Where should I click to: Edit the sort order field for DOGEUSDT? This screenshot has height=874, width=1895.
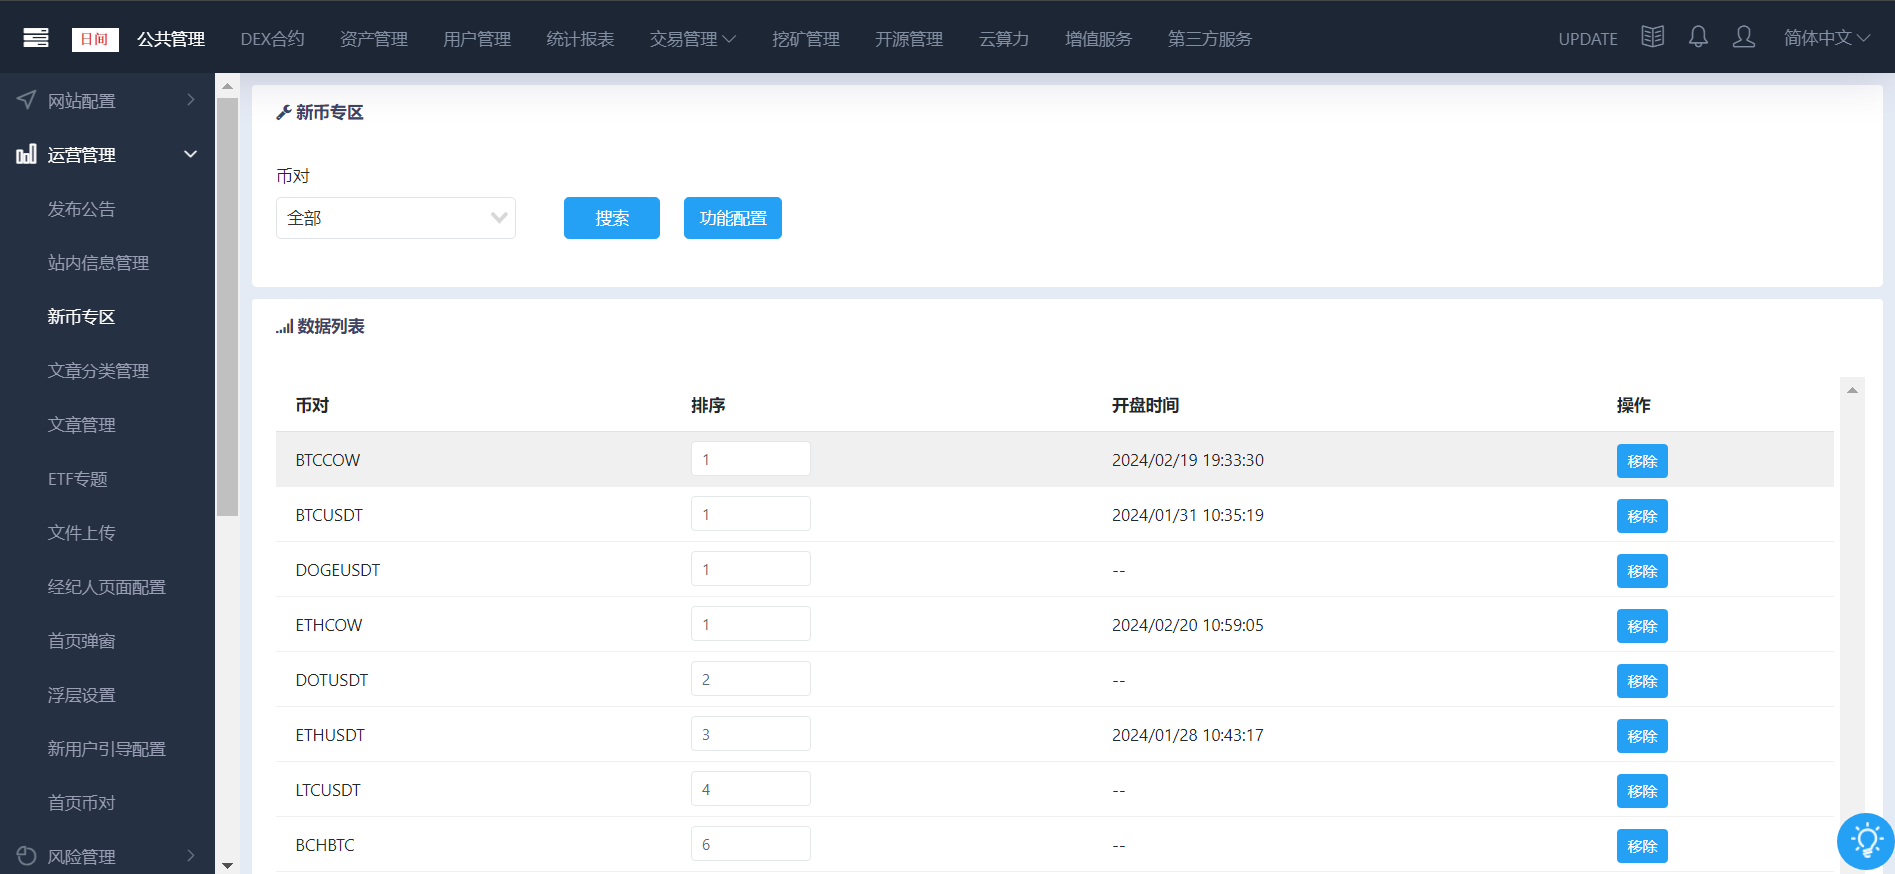point(751,569)
